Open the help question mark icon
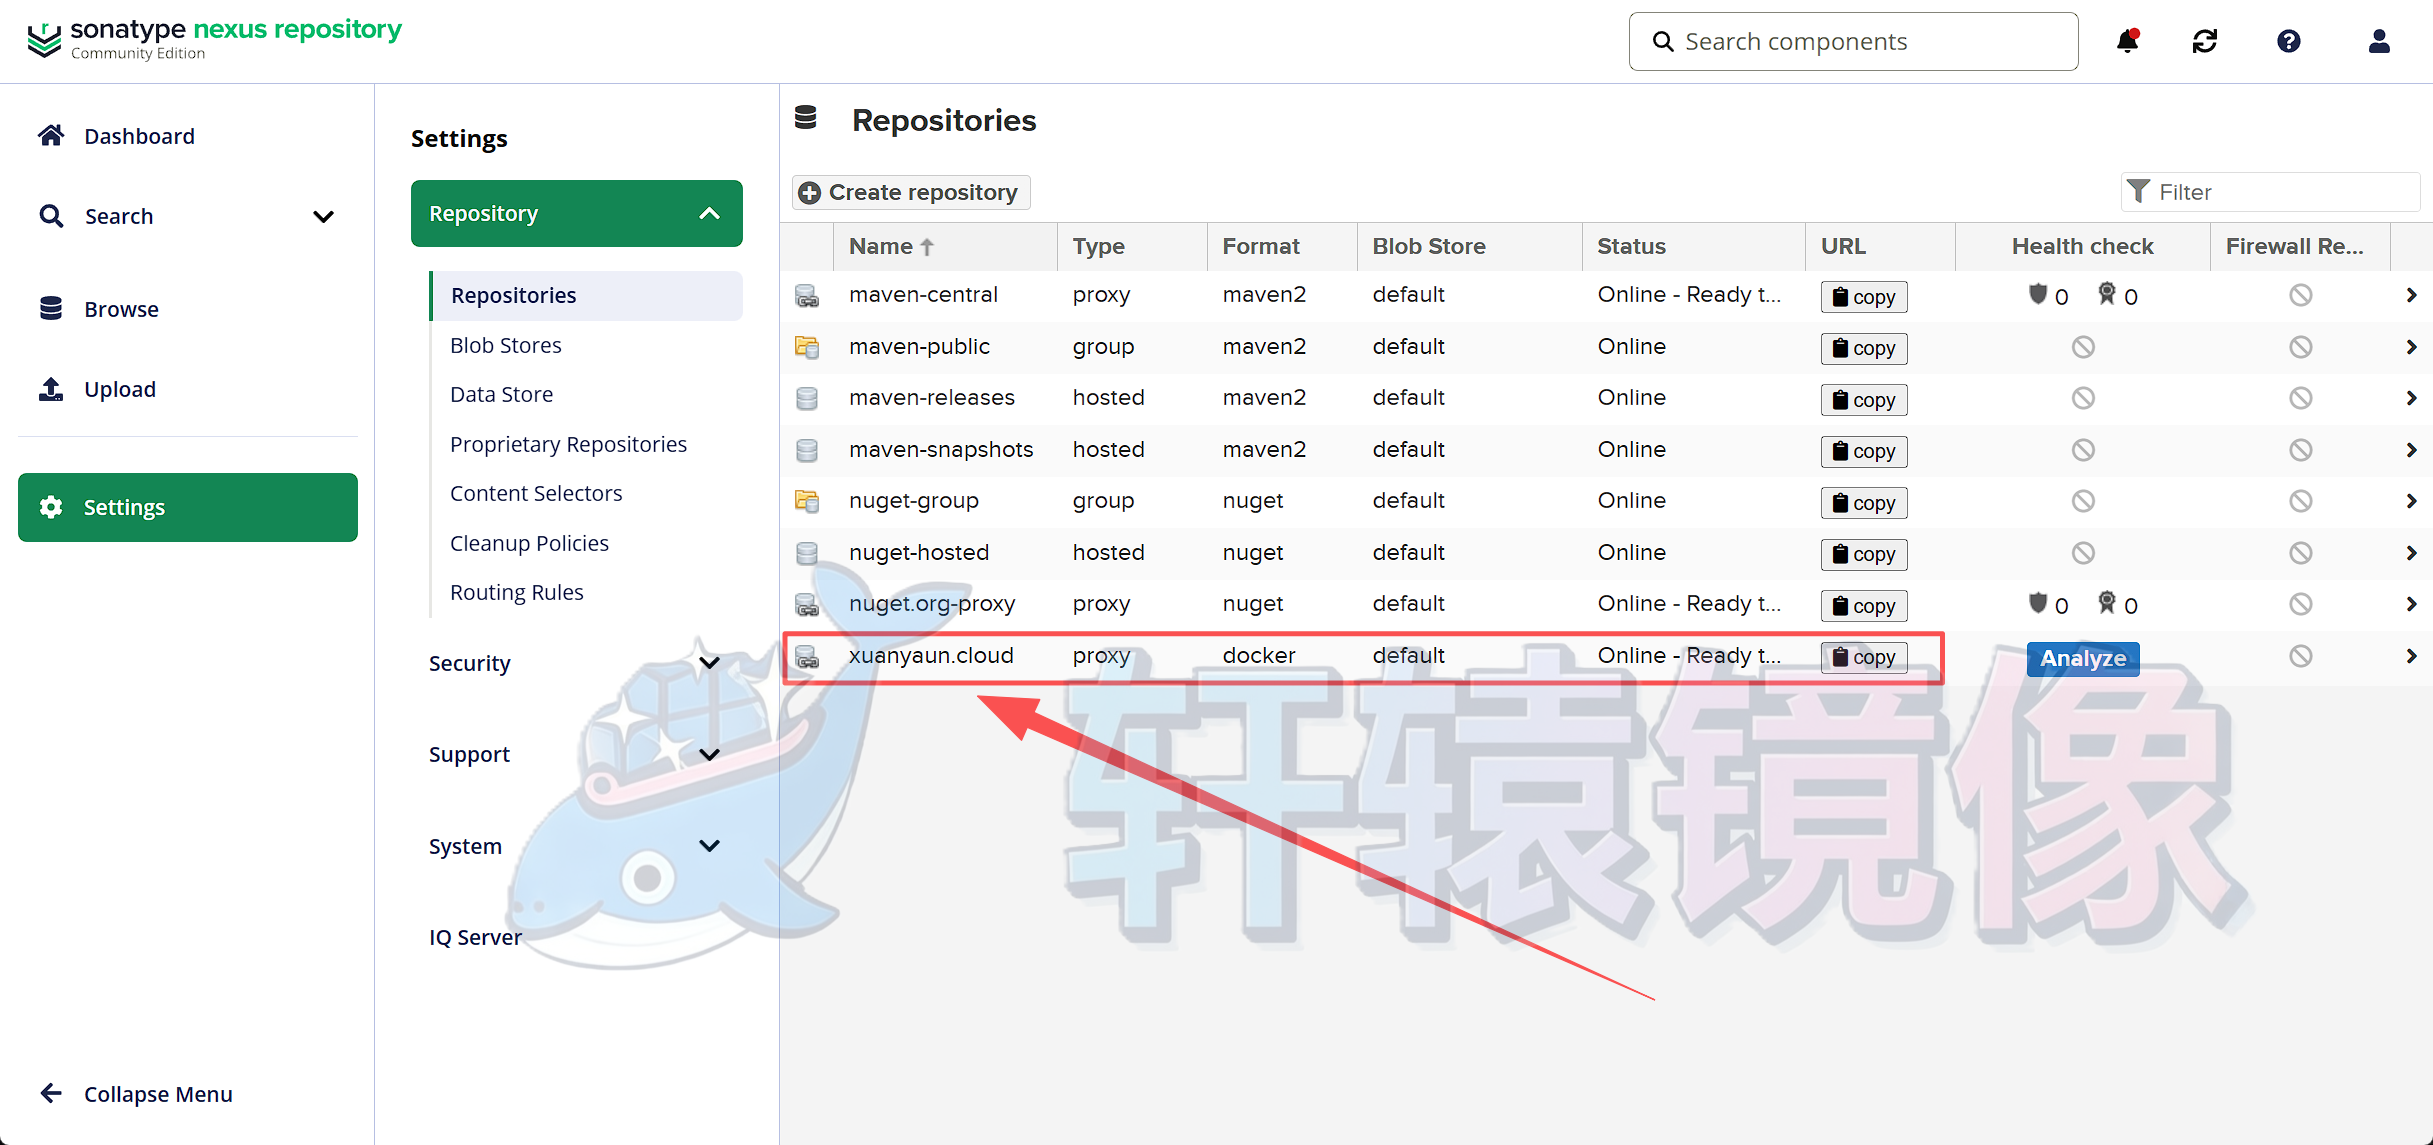The height and width of the screenshot is (1145, 2433). coord(2289,41)
